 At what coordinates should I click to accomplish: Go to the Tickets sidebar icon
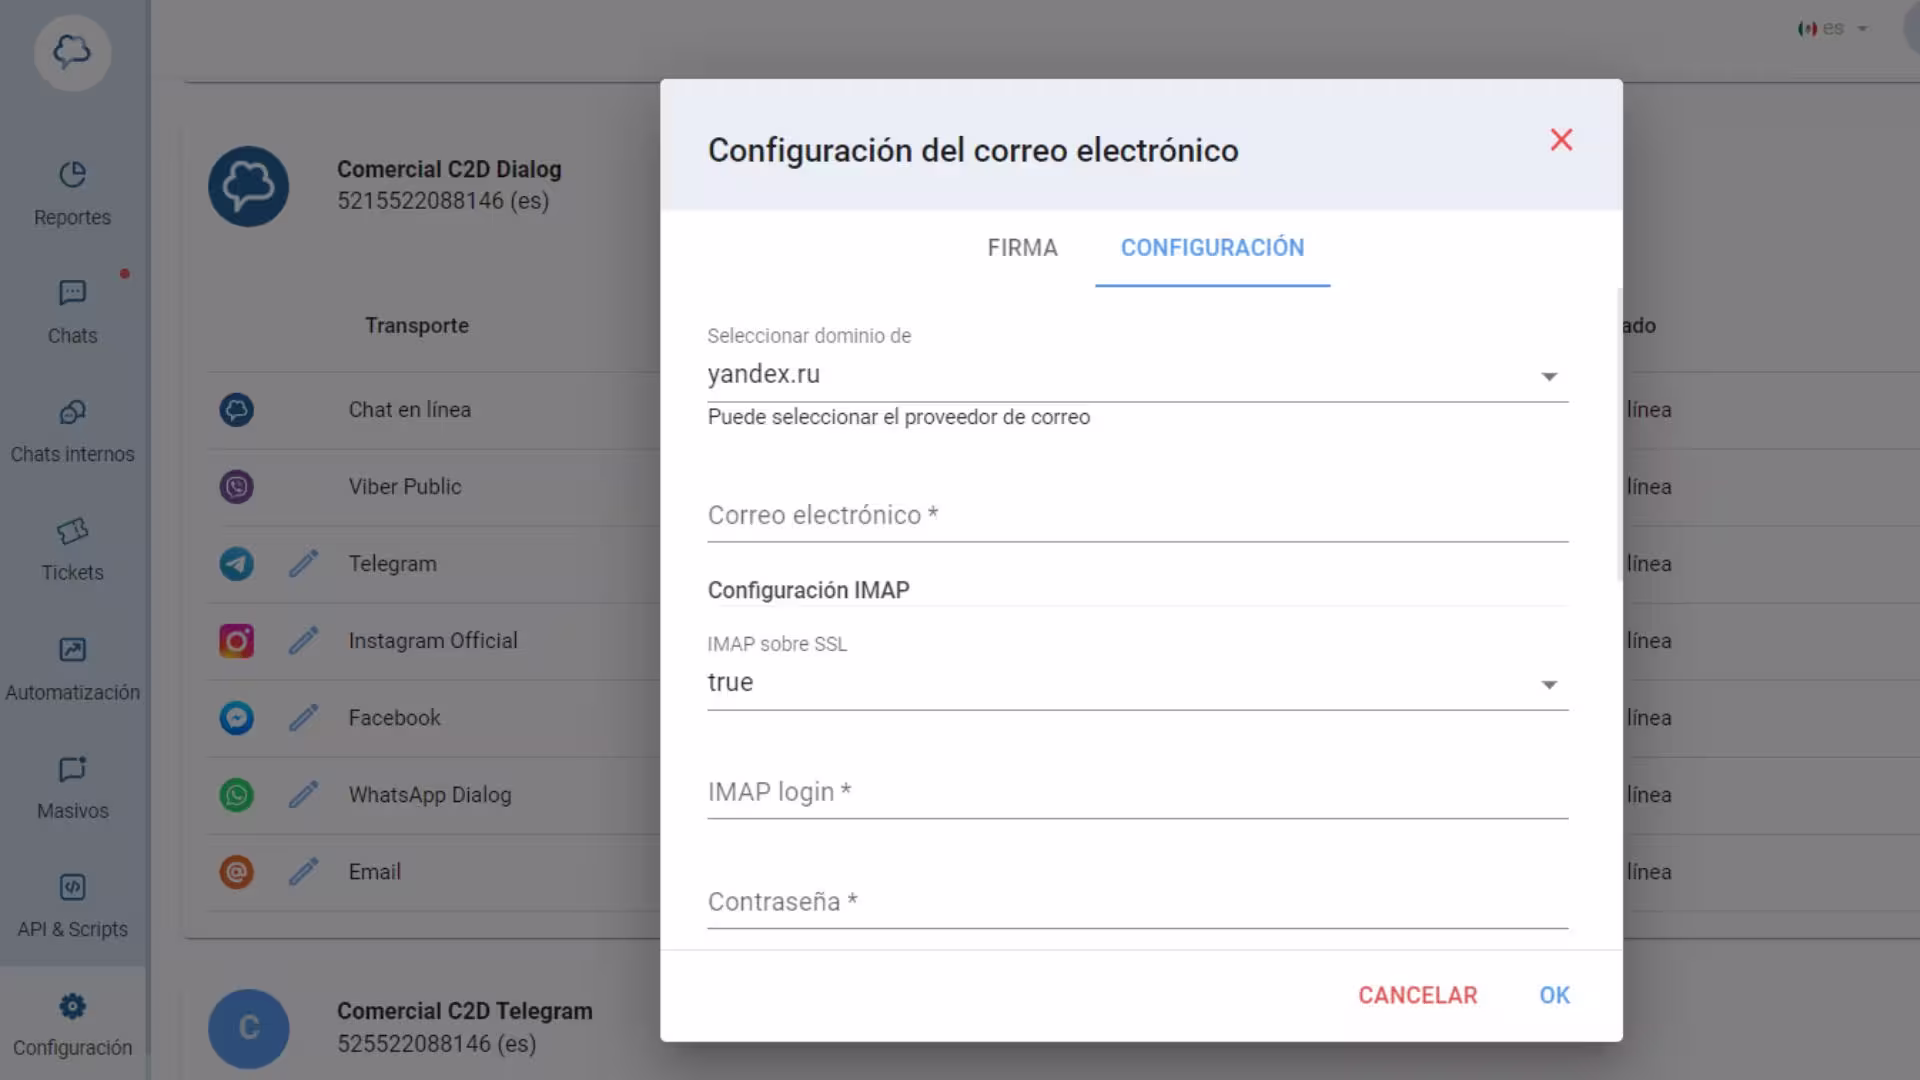point(72,531)
